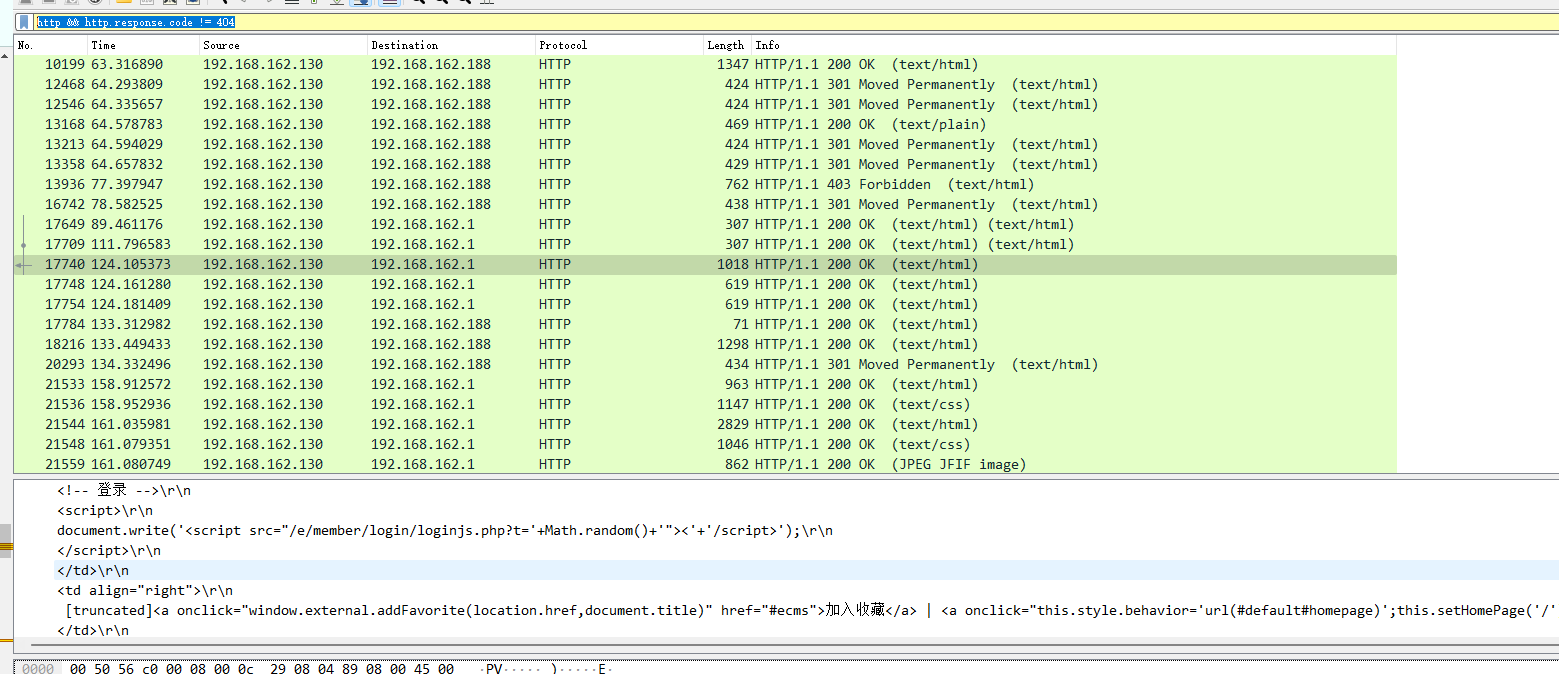Select packet 21536 text/css response
Image resolution: width=1559 pixels, height=674 pixels.
pyautogui.click(x=705, y=404)
